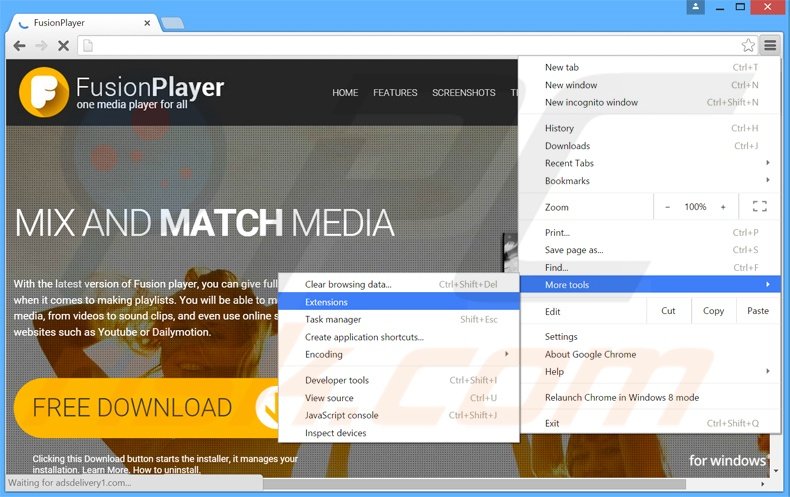Increase zoom with the plus button
This screenshot has width=790, height=497.
coord(723,207)
